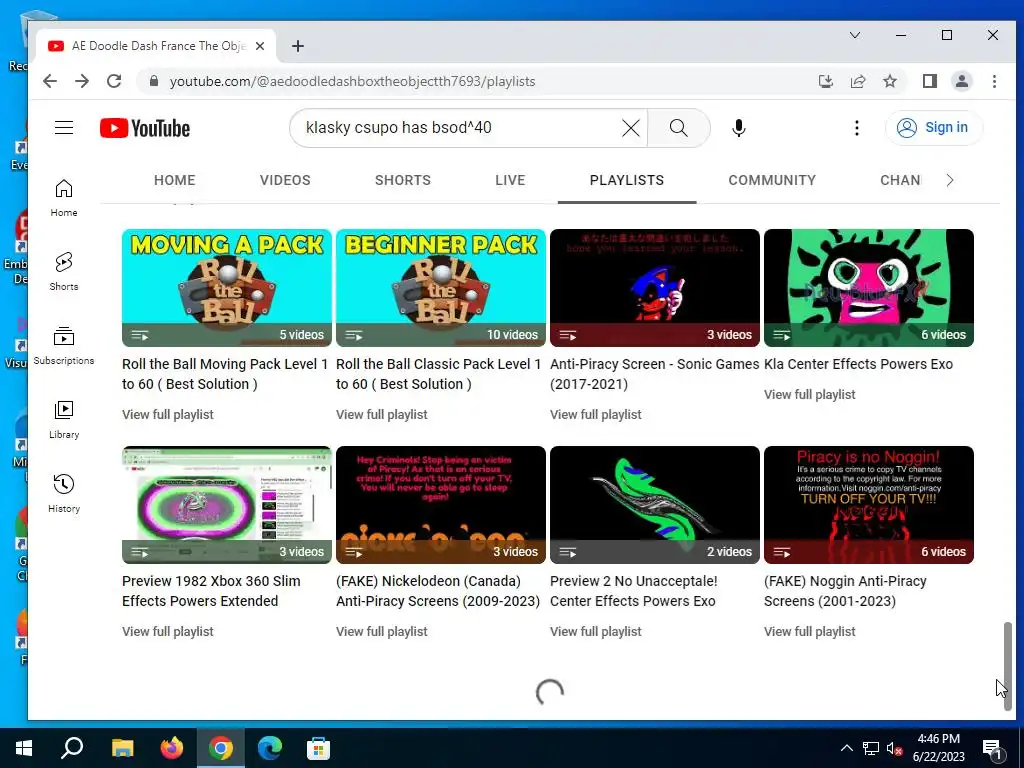Screen dimensions: 1024x768
Task: Open BEGINNER PACK playlist thumbnail
Action: click(x=441, y=288)
